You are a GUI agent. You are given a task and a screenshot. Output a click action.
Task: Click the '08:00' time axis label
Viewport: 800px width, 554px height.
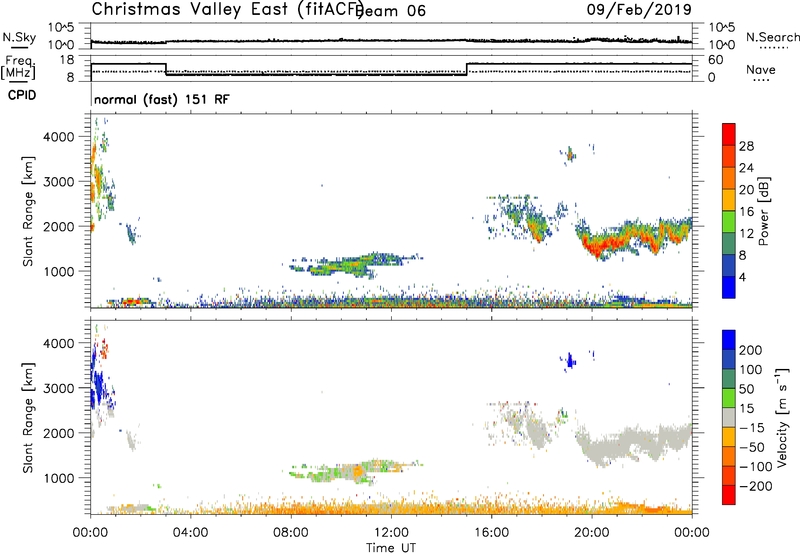tap(291, 533)
